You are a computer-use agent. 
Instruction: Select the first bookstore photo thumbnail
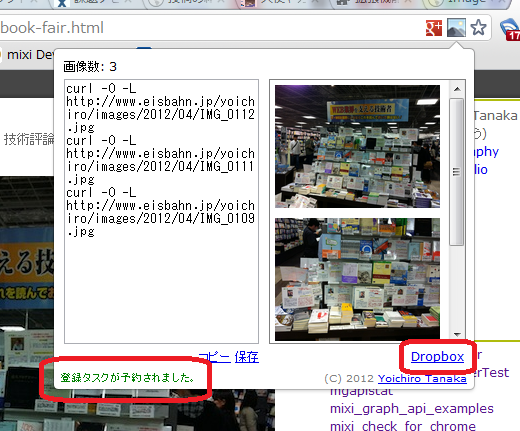coord(357,146)
